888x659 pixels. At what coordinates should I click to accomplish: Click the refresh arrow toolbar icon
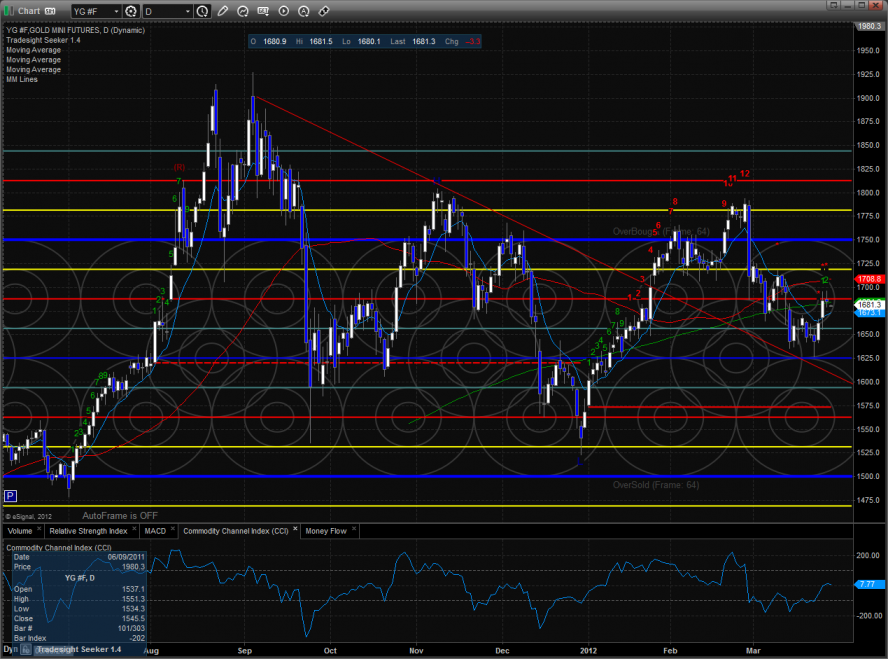tap(245, 11)
